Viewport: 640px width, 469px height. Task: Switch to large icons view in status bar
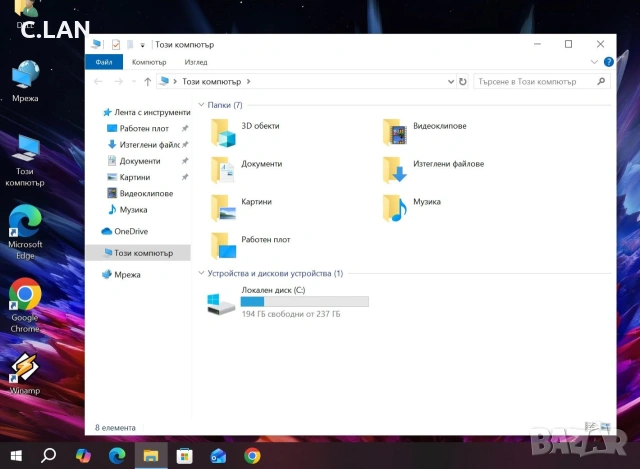click(x=605, y=427)
